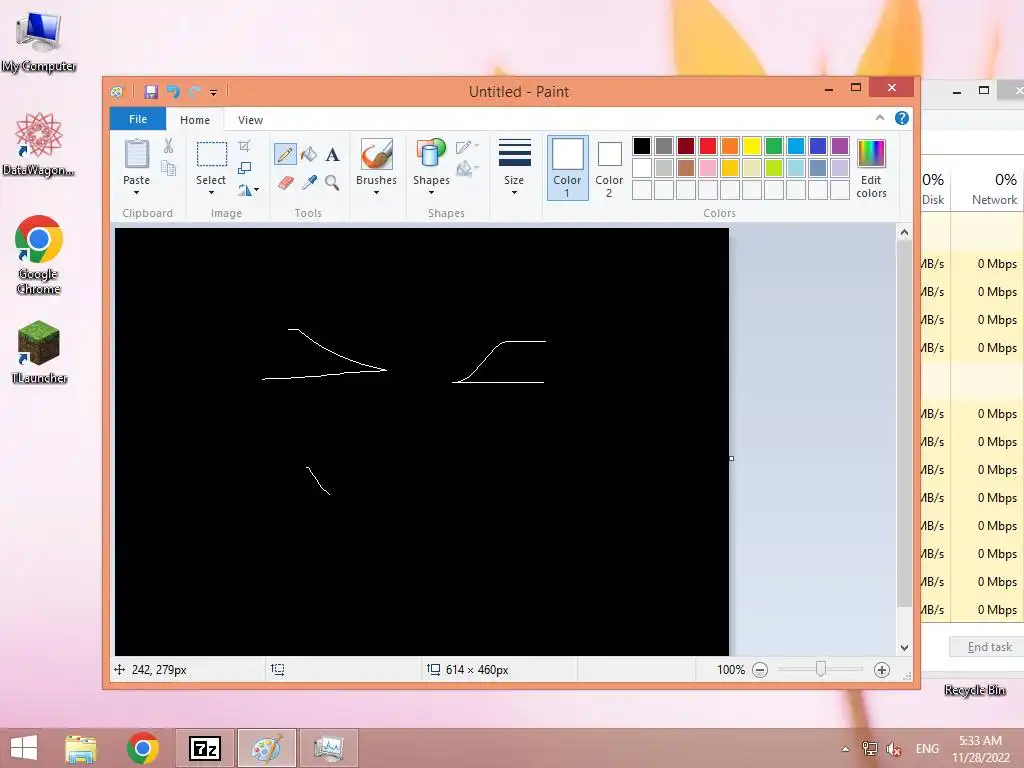
Task: Pick the black color swatch
Action: [642, 146]
